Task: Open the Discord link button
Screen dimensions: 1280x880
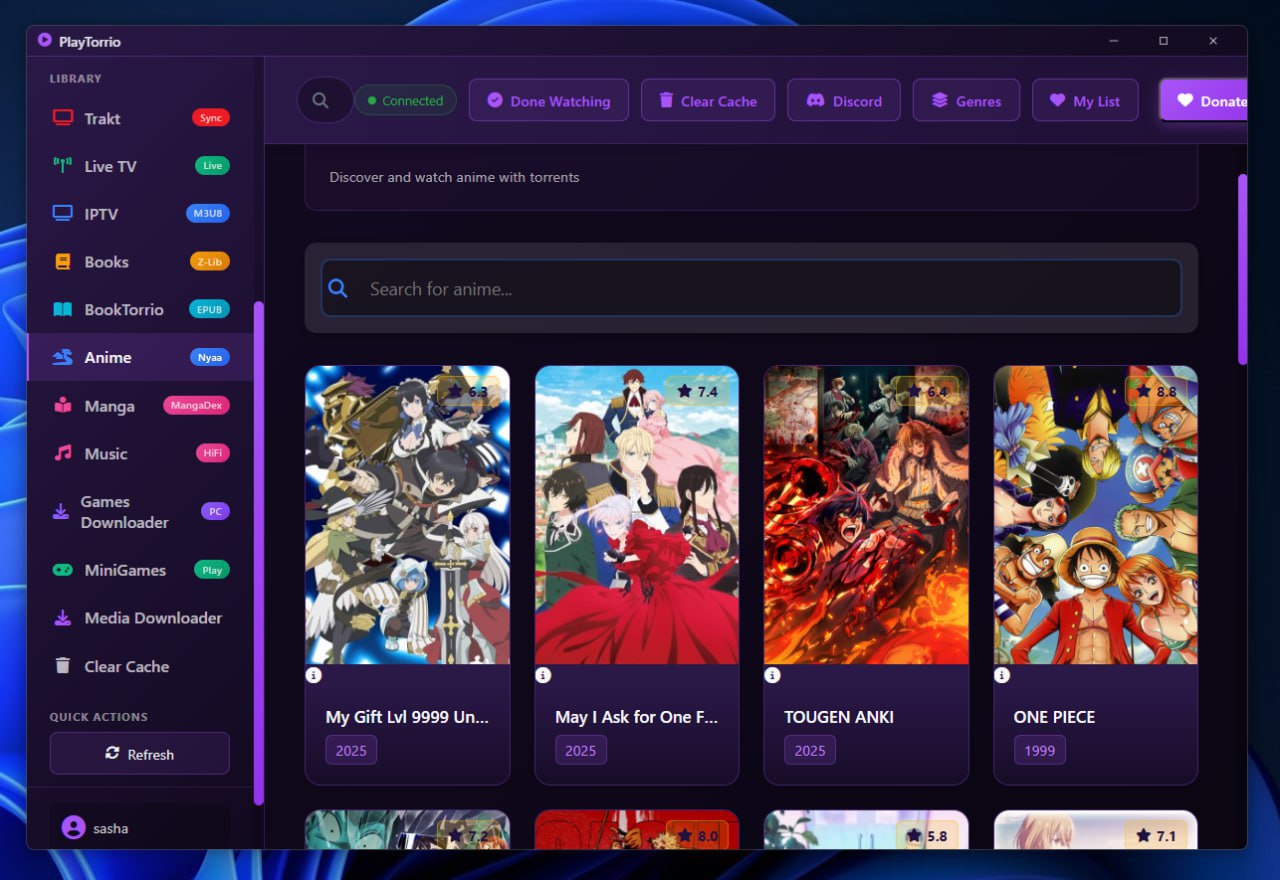Action: coord(844,101)
